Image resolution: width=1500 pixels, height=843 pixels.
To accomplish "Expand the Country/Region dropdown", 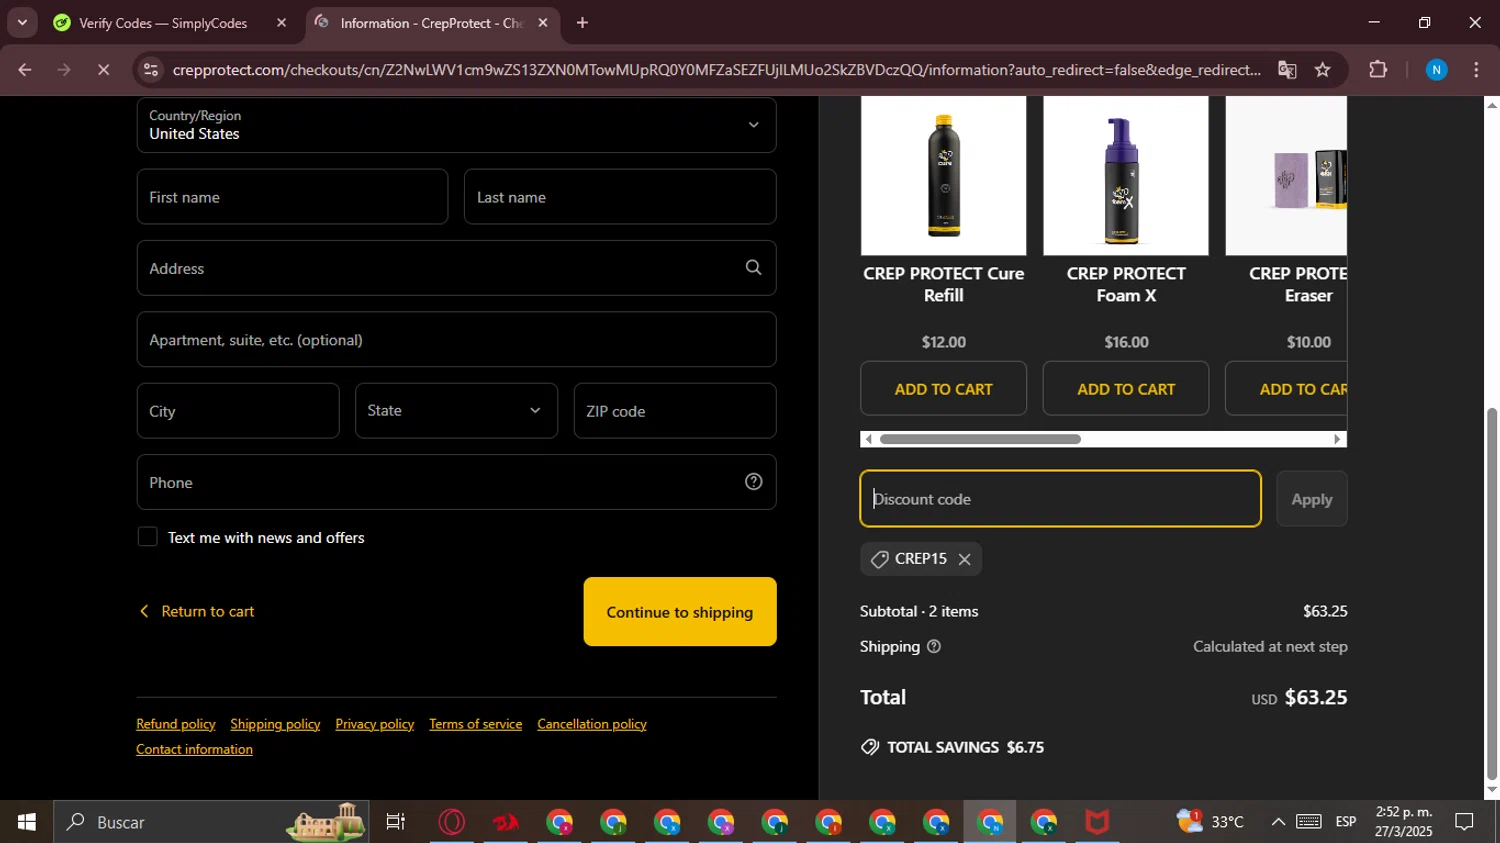I will [456, 125].
